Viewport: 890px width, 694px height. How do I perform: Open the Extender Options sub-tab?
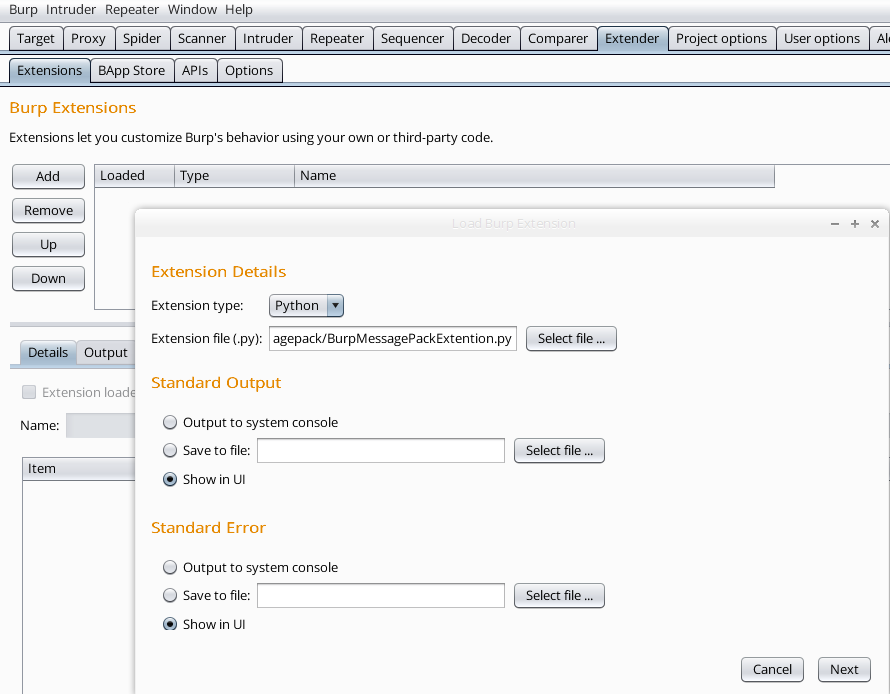point(249,71)
